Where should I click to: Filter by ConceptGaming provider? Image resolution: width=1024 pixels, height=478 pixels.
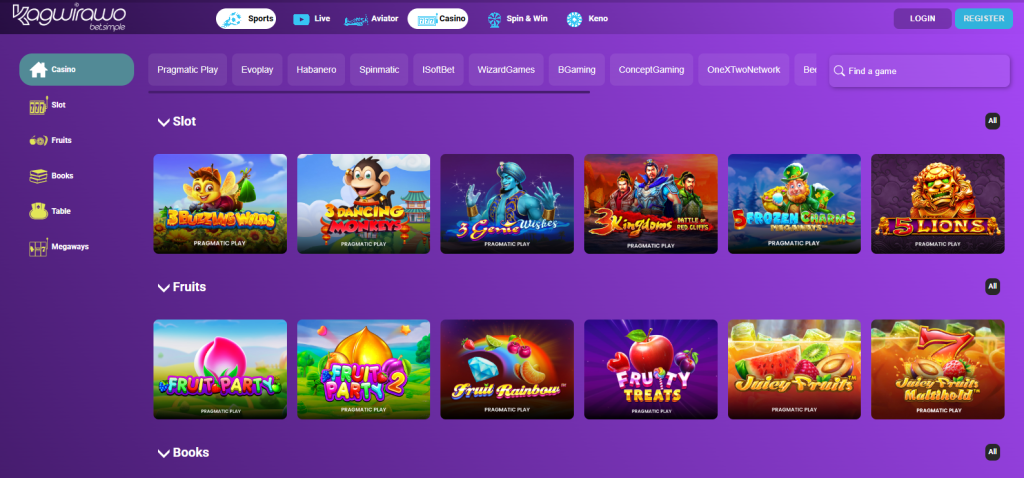(651, 70)
